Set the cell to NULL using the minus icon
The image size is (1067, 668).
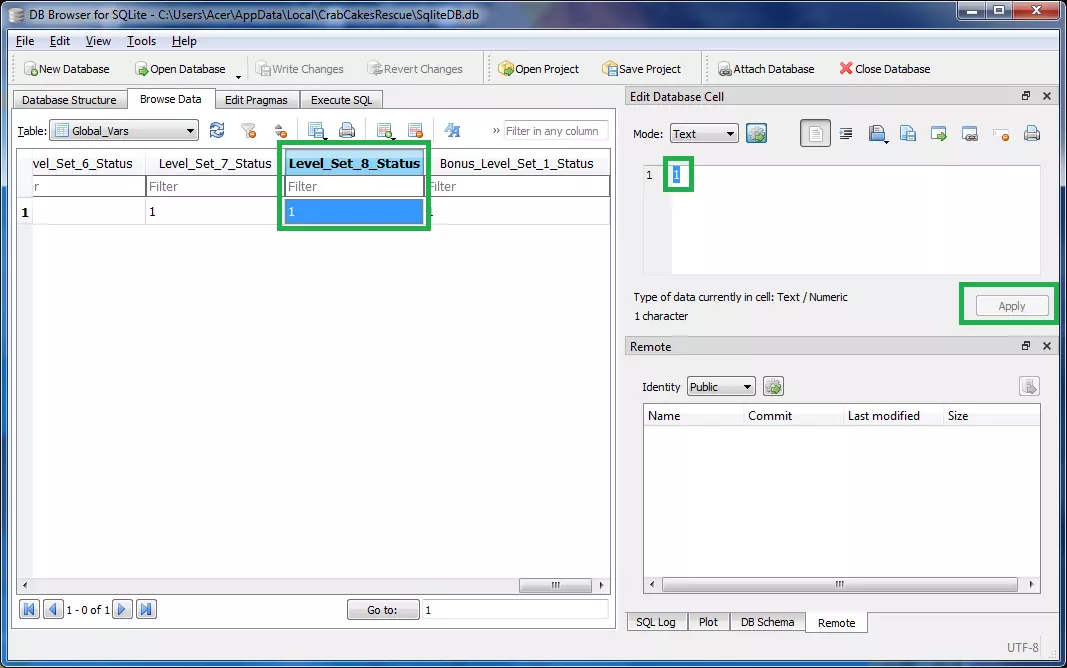click(1001, 133)
